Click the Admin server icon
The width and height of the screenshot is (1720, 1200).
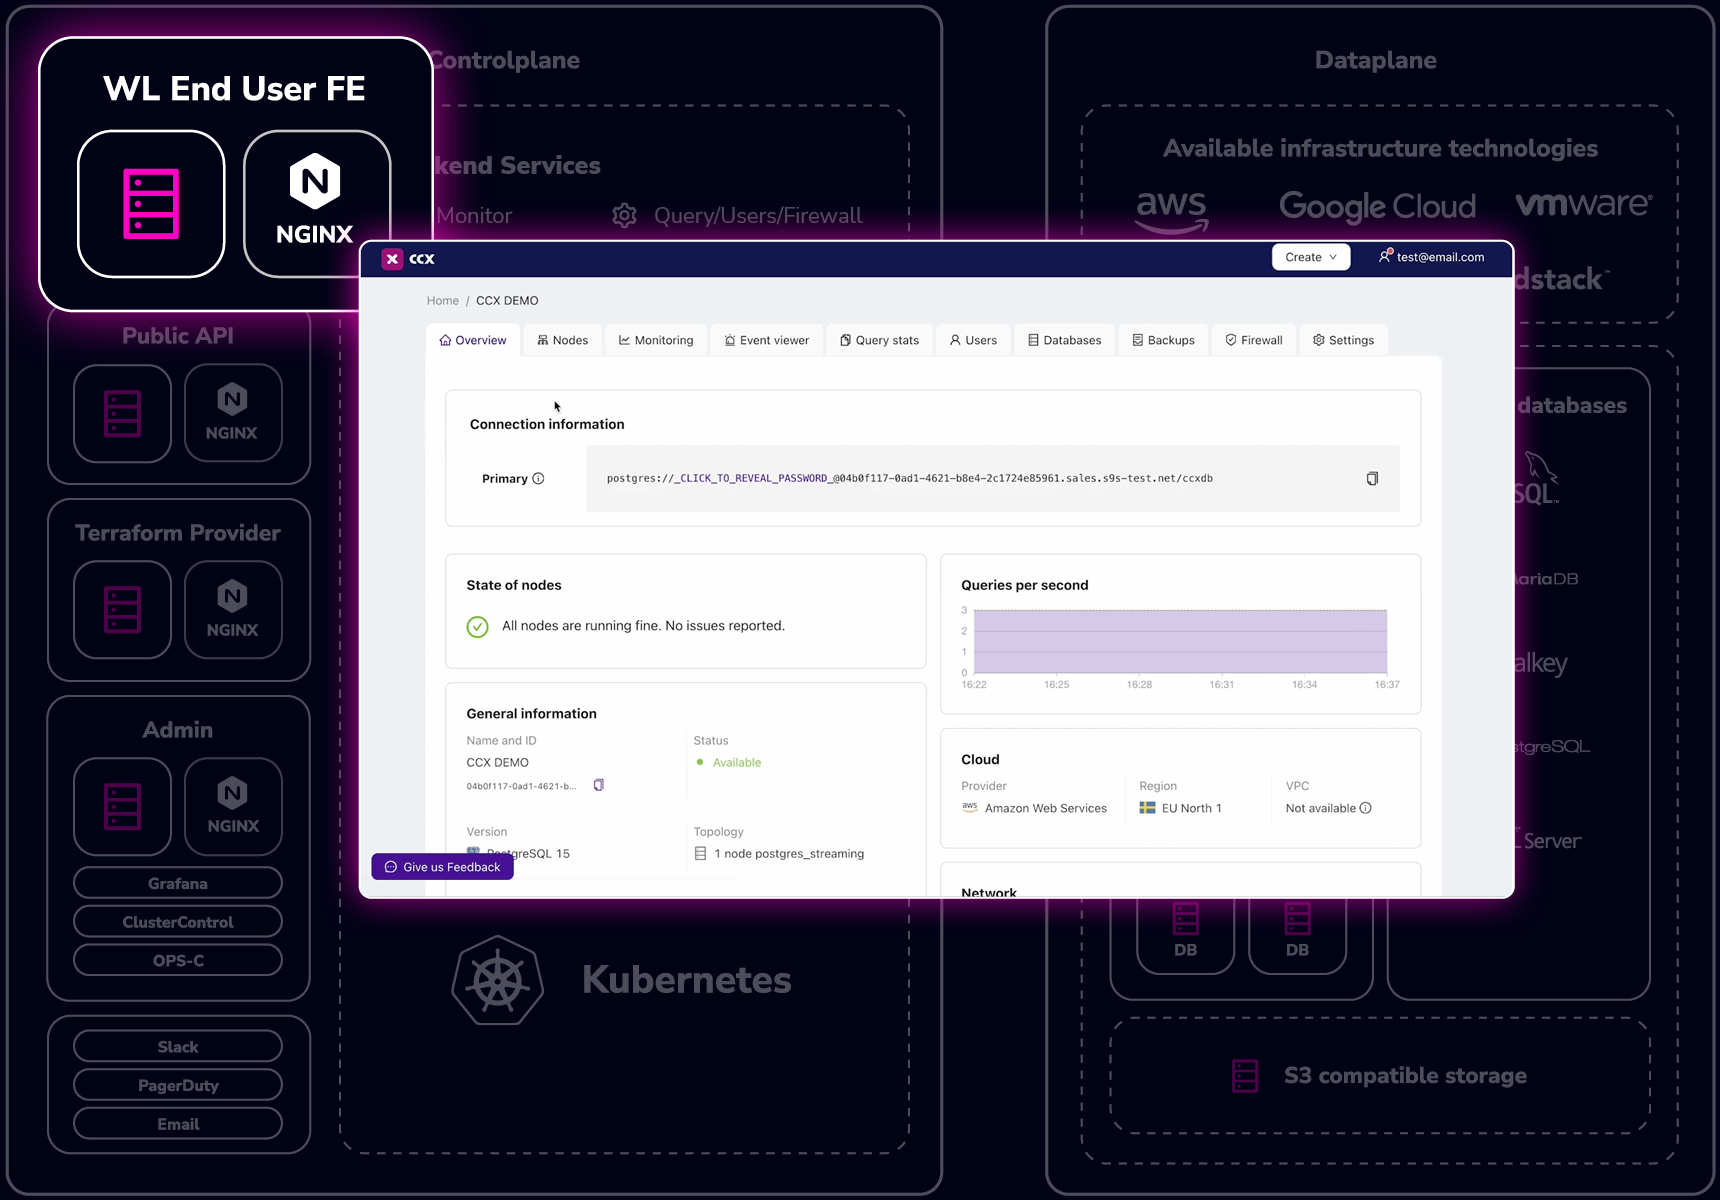click(x=122, y=806)
